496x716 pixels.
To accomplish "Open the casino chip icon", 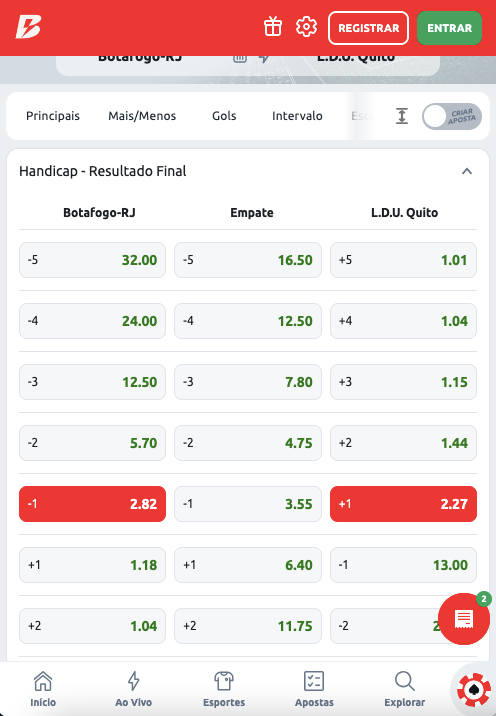I will pyautogui.click(x=473, y=690).
